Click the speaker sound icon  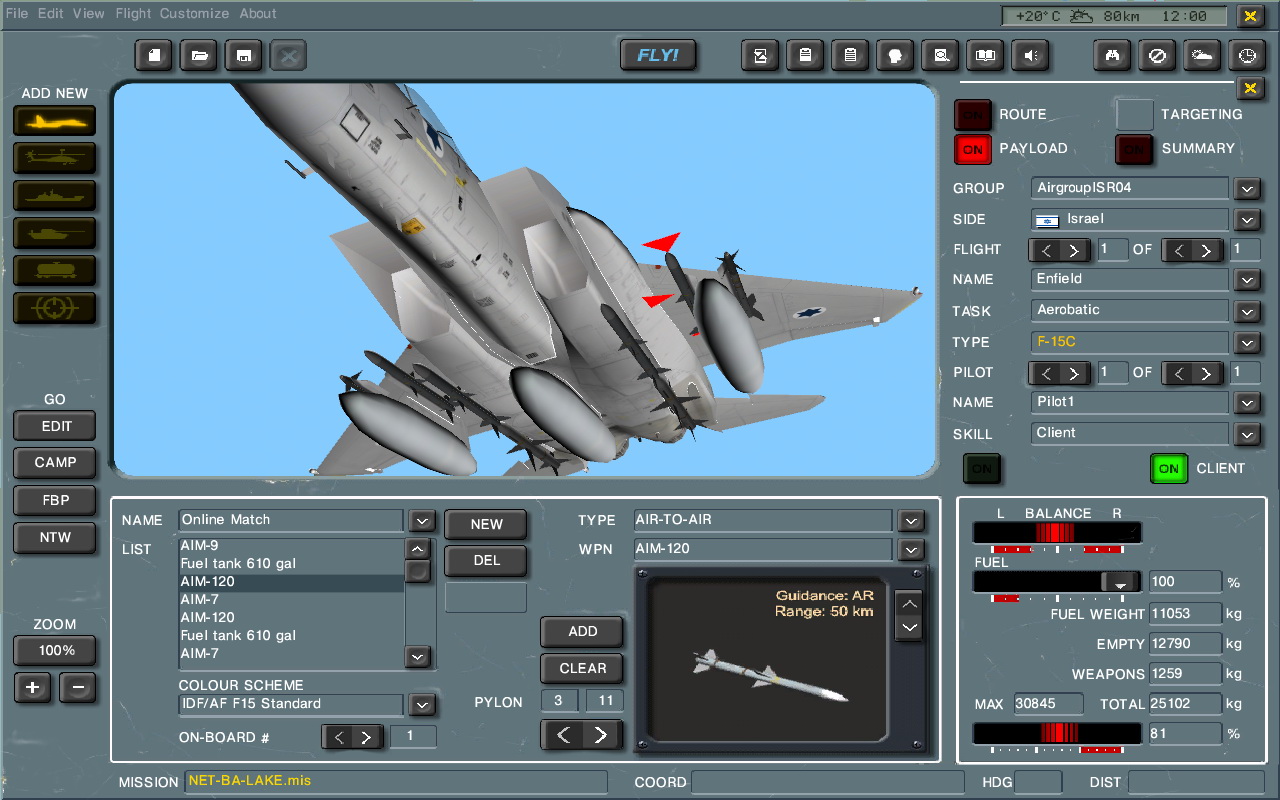(x=1030, y=56)
